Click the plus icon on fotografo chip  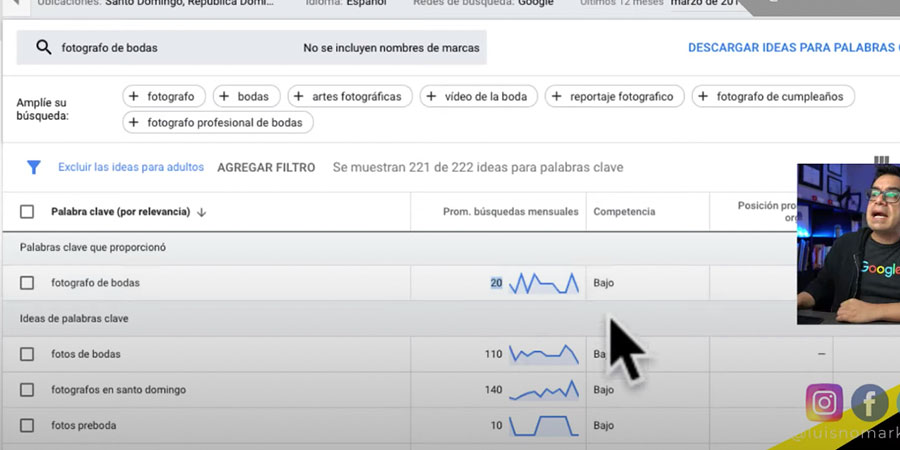[134, 96]
